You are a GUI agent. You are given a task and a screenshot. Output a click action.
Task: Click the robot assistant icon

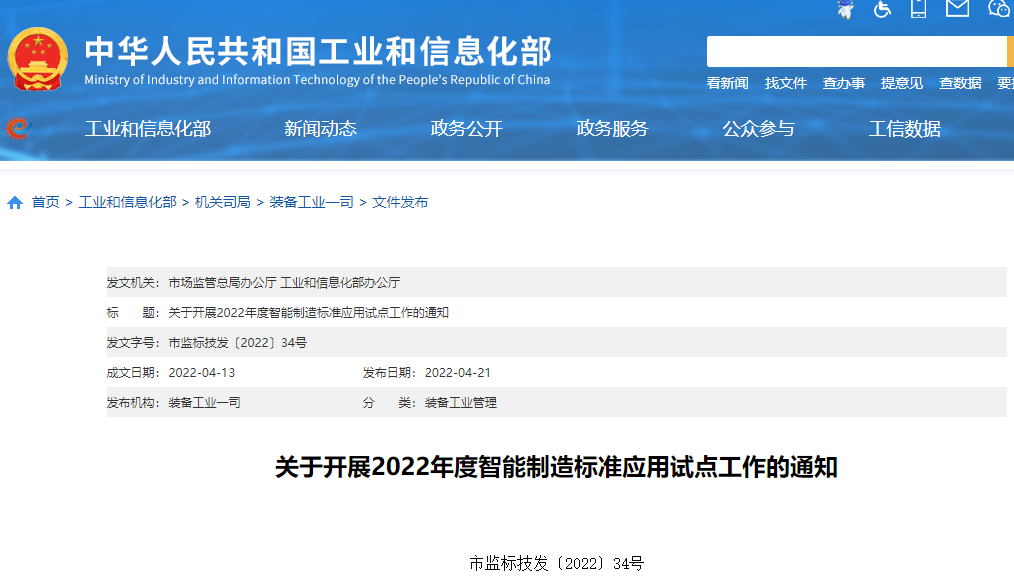[845, 9]
